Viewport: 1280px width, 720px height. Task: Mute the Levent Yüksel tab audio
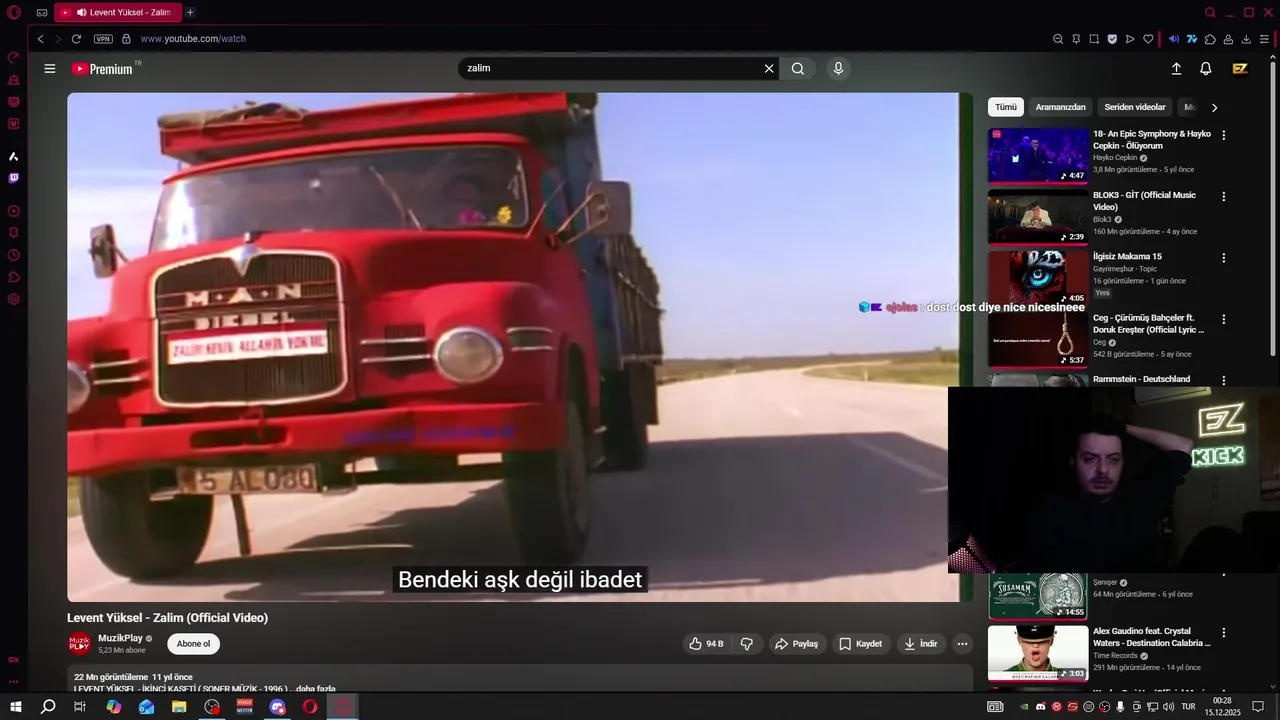[x=81, y=12]
